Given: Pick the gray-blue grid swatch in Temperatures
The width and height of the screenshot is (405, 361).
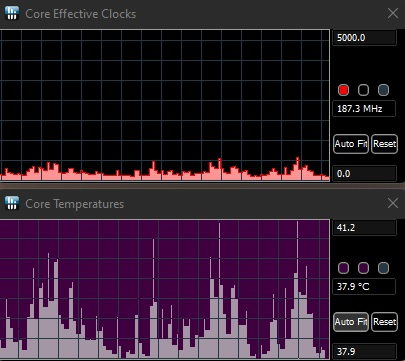Looking at the screenshot, I should 383,268.
